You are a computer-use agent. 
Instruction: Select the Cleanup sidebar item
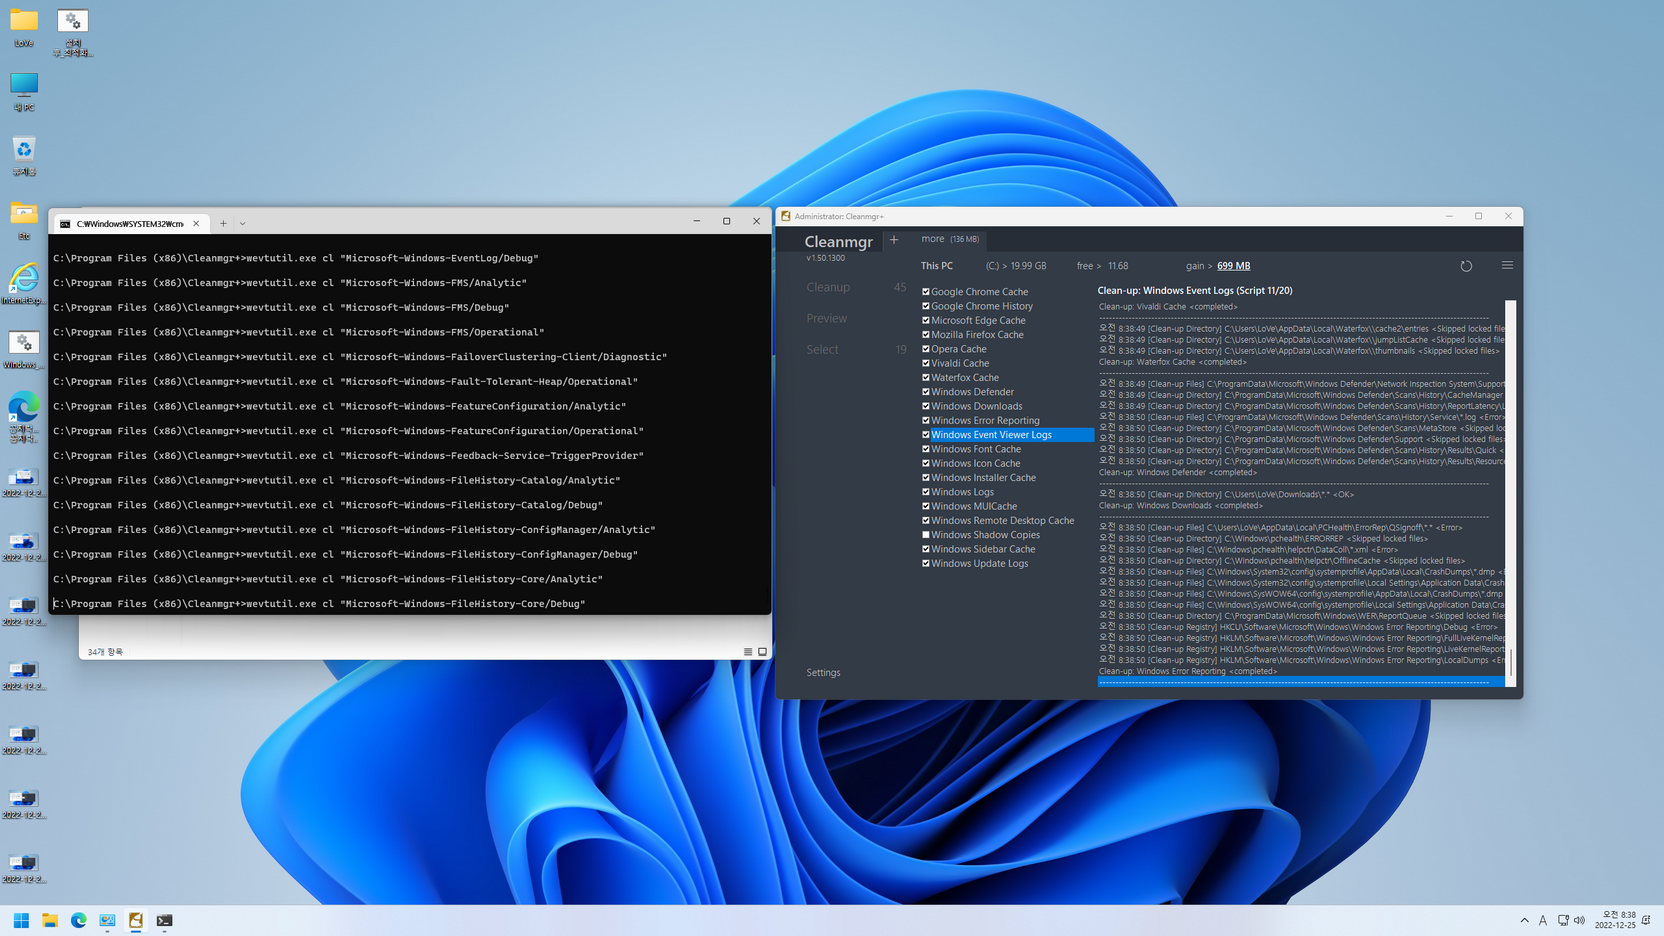pyautogui.click(x=828, y=287)
